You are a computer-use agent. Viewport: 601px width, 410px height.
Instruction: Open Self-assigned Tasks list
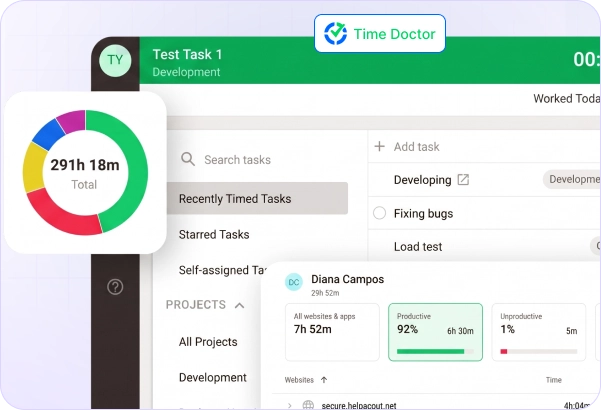222,270
